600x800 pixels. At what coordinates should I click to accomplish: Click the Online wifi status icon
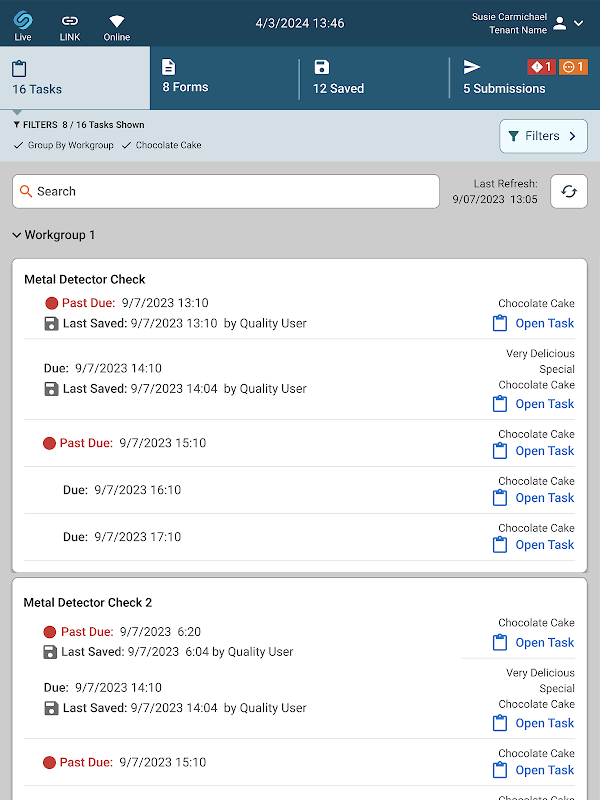click(x=117, y=21)
